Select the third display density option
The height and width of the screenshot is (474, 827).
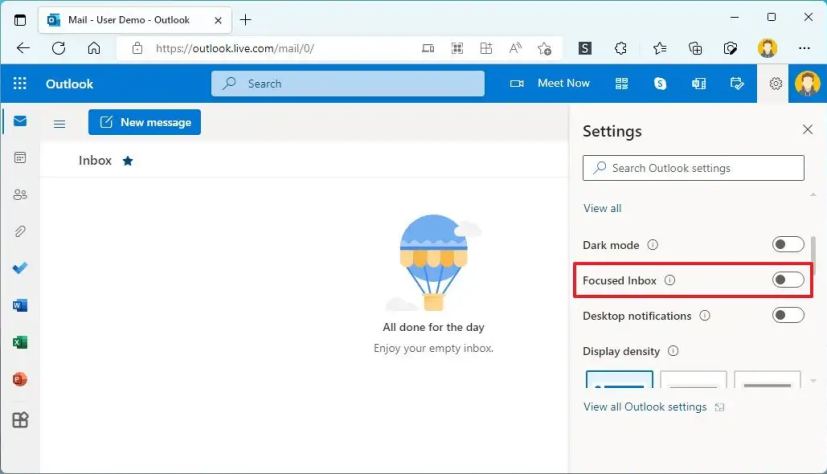(767, 379)
